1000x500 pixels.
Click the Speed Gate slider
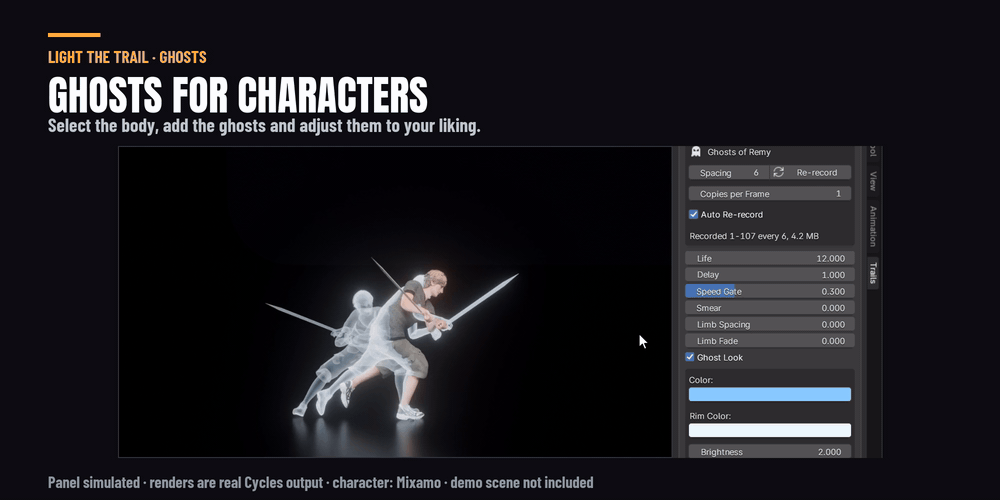(x=770, y=291)
